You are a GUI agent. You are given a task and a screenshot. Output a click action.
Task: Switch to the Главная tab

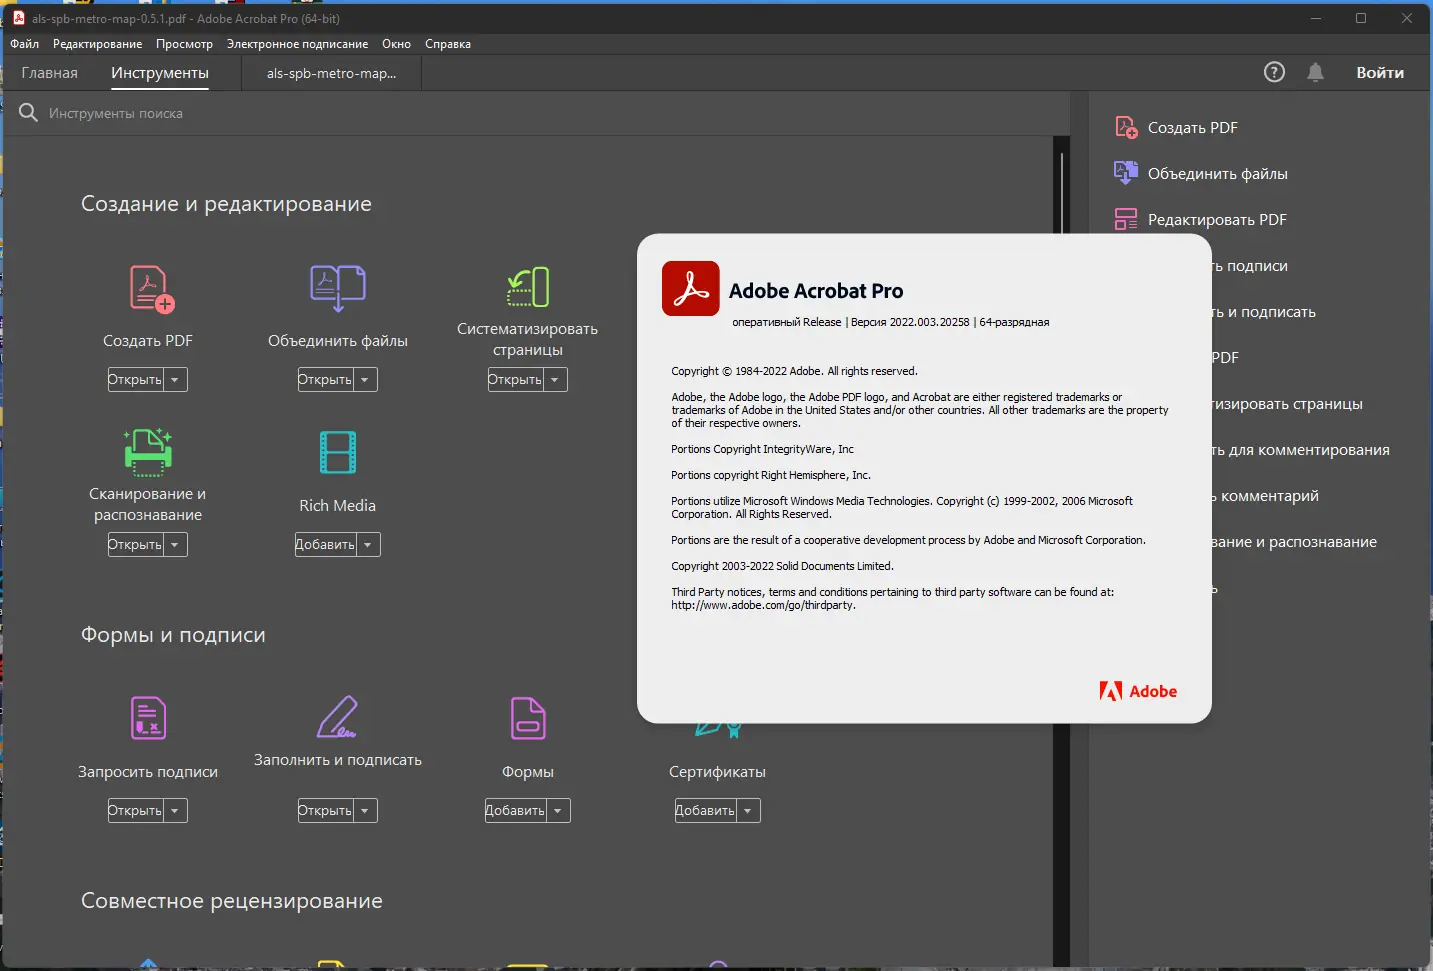click(x=49, y=72)
